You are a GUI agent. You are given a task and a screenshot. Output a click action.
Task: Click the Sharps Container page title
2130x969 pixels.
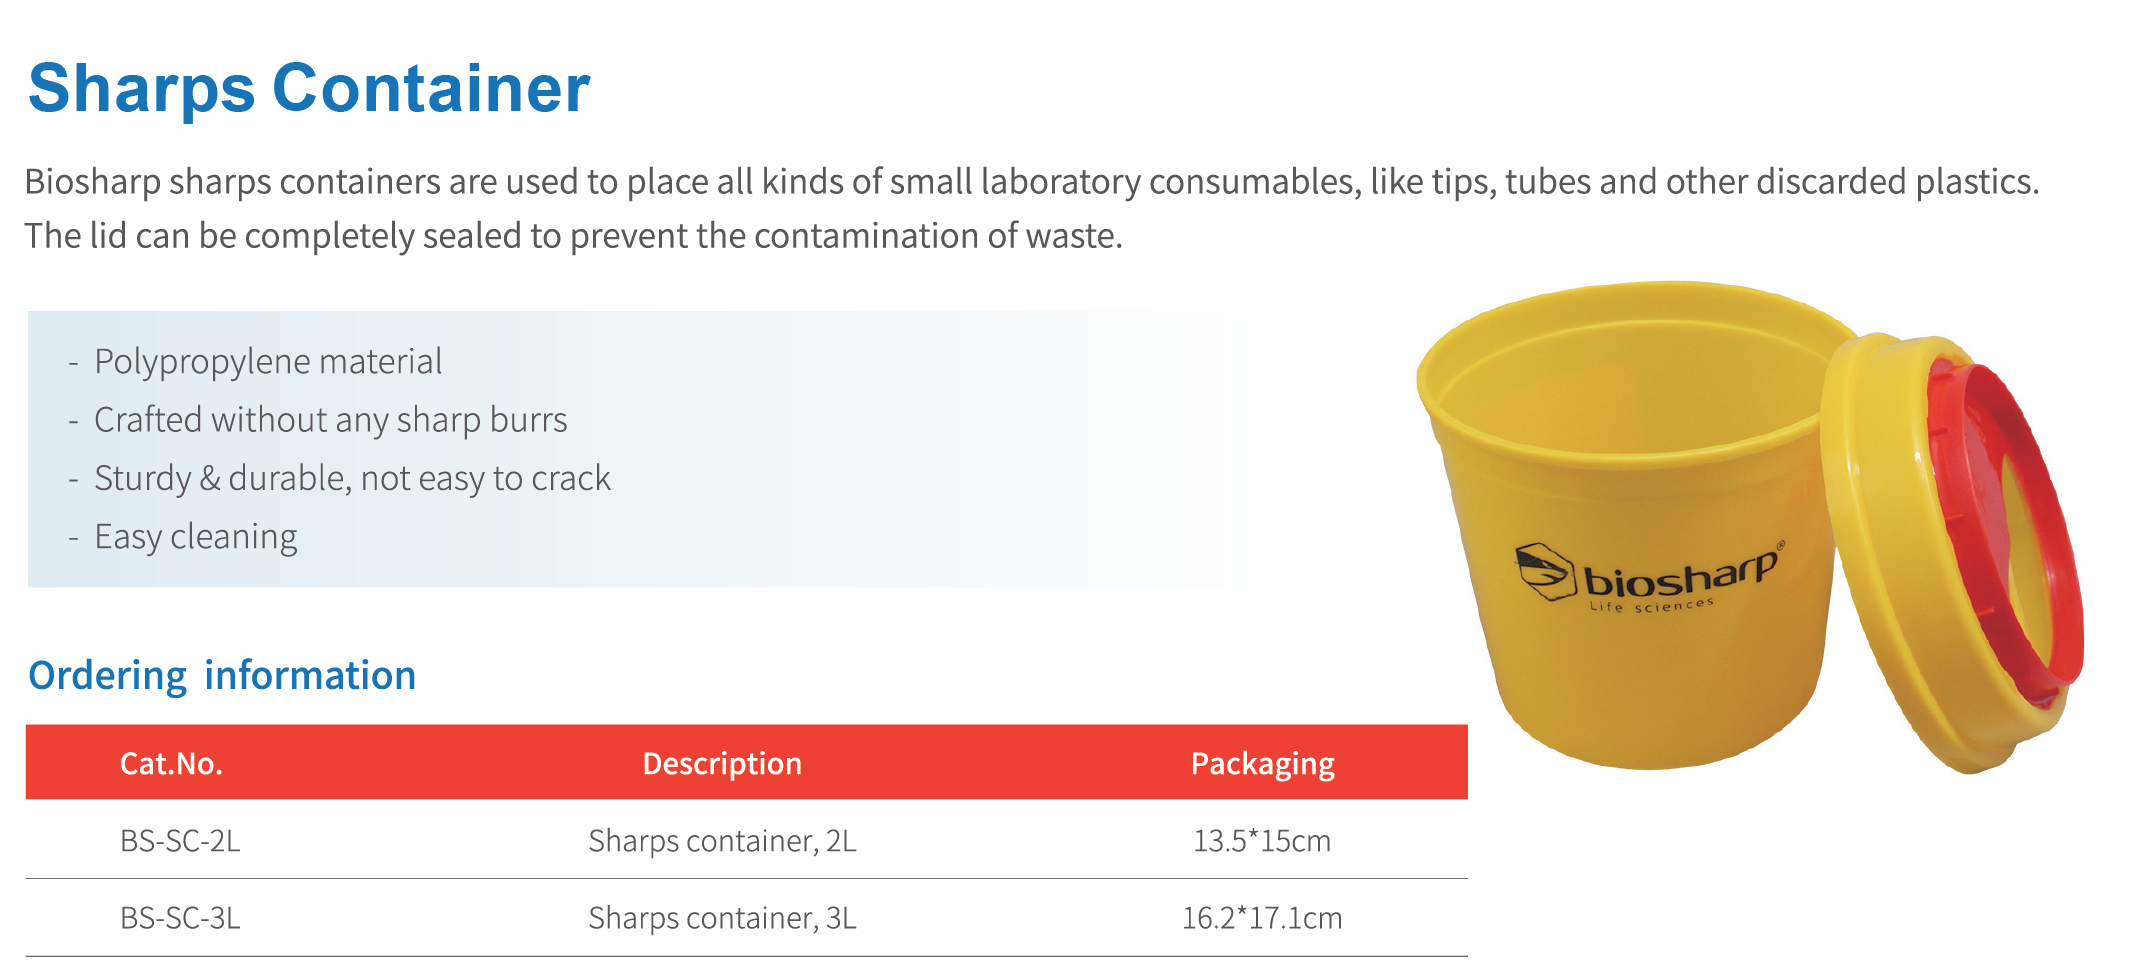coord(309,89)
